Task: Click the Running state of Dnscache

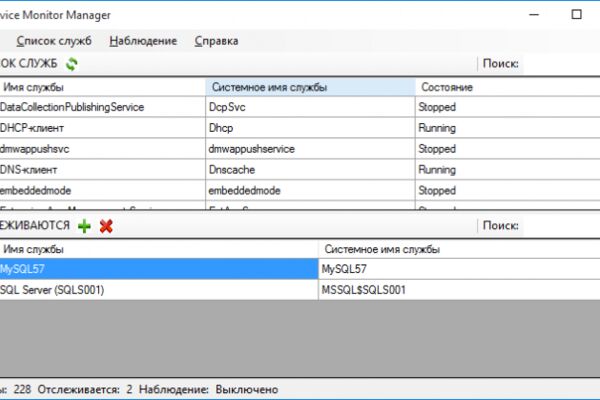Action: [x=508, y=170]
